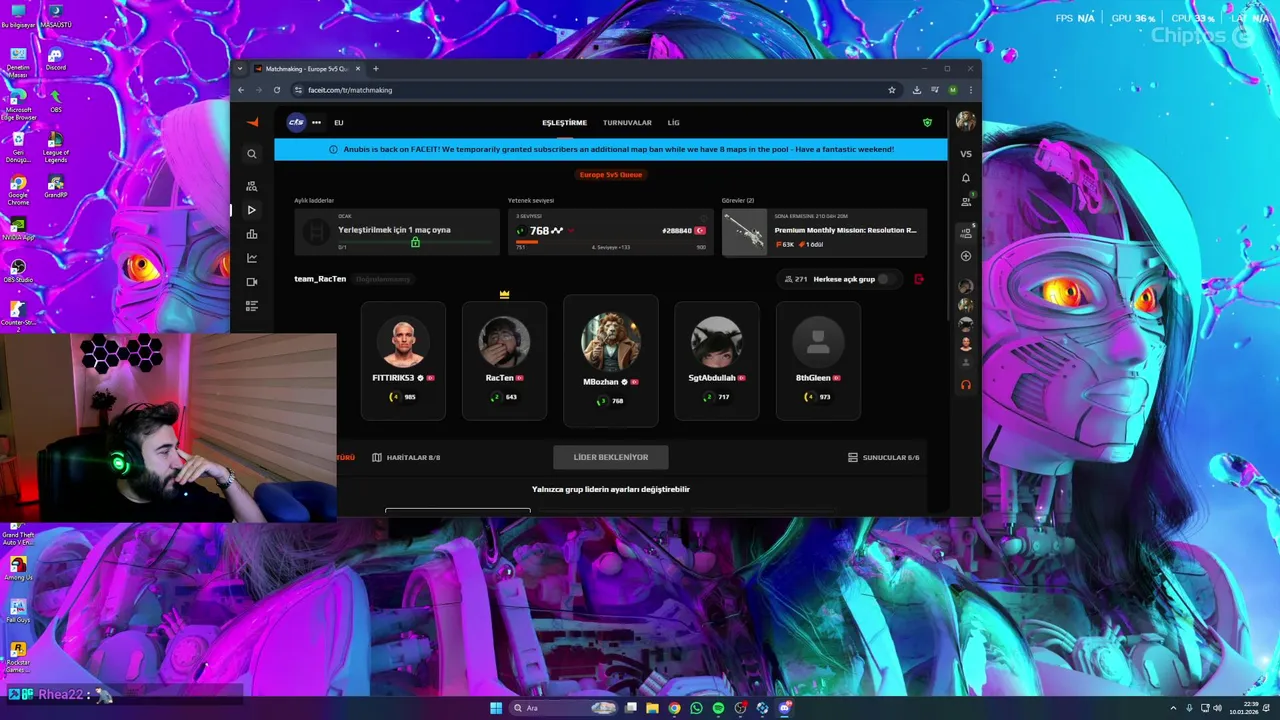Screen dimensions: 1280x720
Task: Open the video camera sidebar icon
Action: [252, 282]
